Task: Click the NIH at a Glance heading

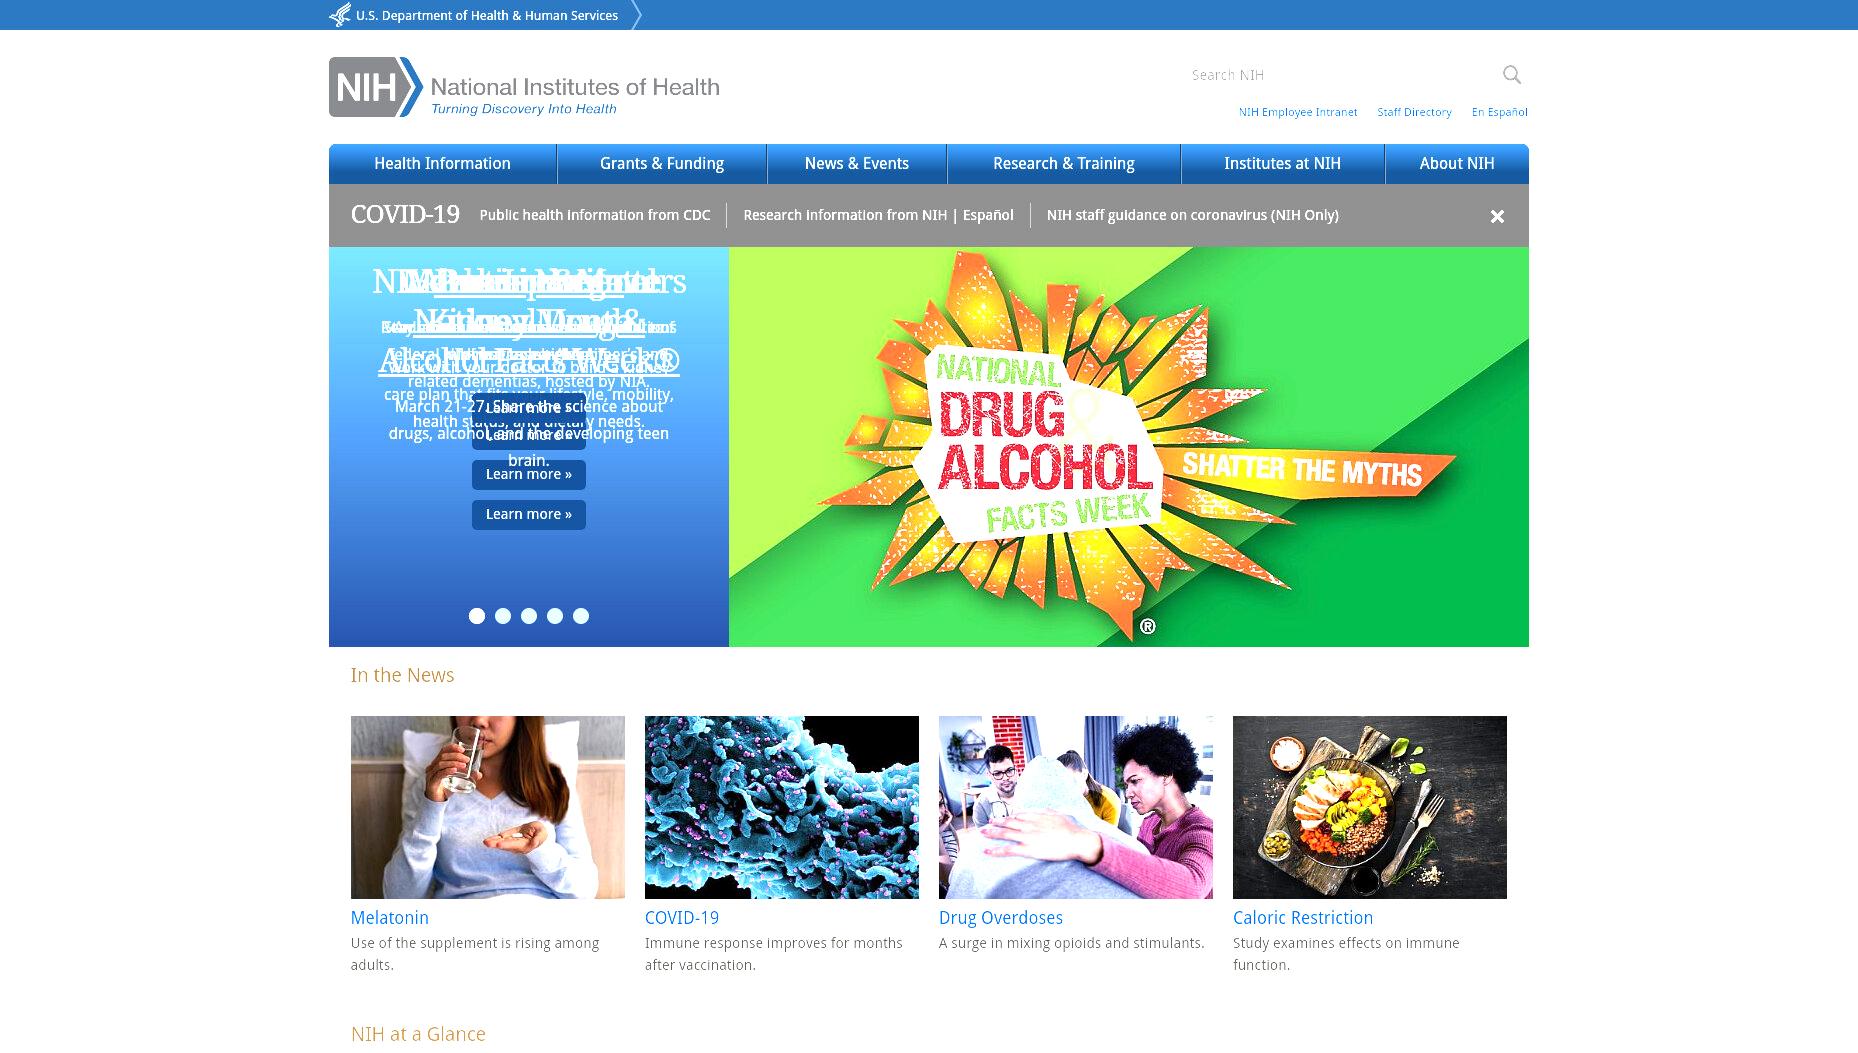Action: 418,1034
